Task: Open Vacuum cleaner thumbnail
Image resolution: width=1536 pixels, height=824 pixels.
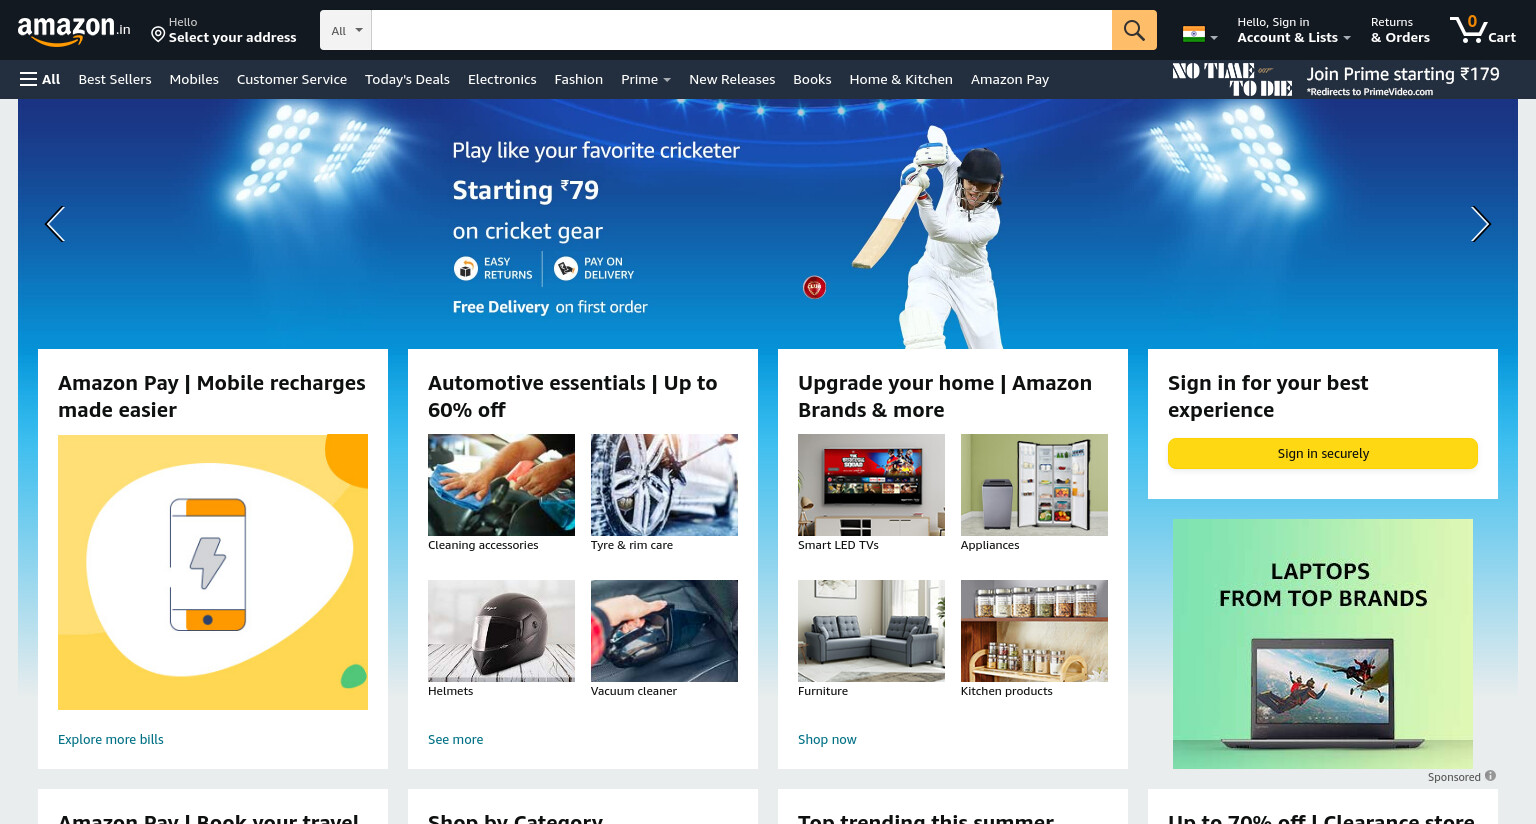Action: [x=664, y=631]
